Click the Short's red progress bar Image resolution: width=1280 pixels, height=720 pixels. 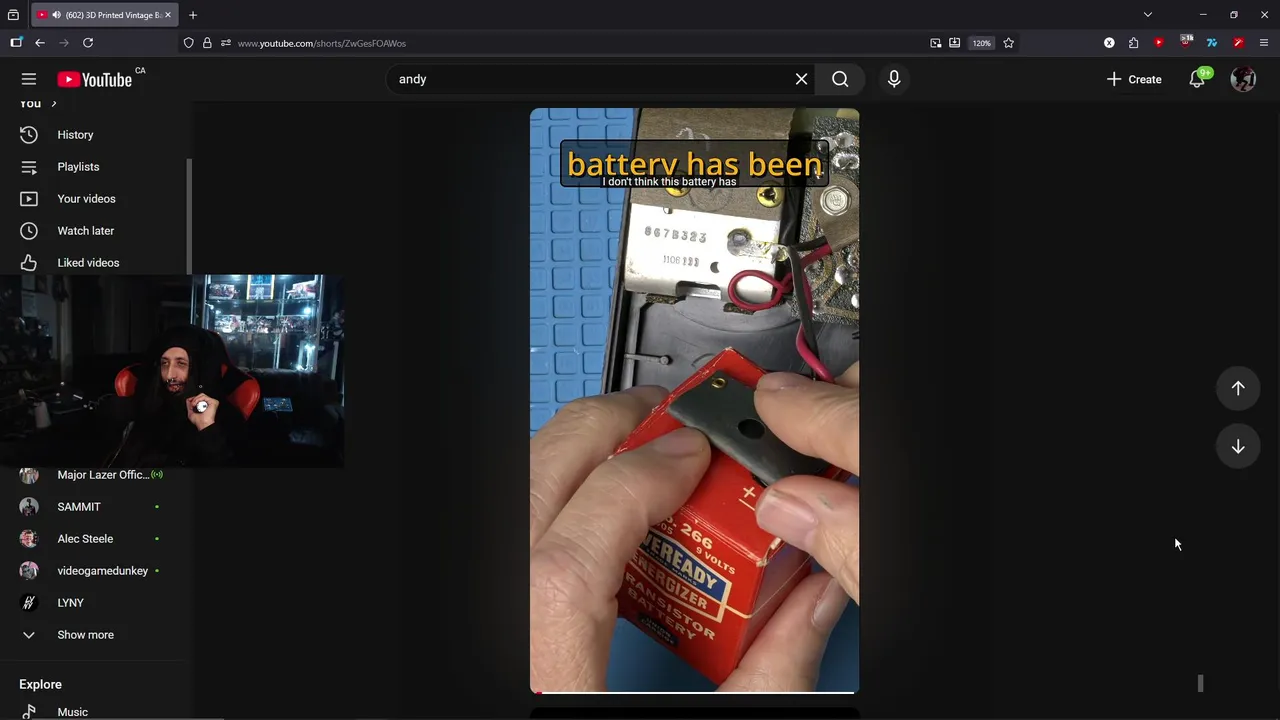pos(694,691)
